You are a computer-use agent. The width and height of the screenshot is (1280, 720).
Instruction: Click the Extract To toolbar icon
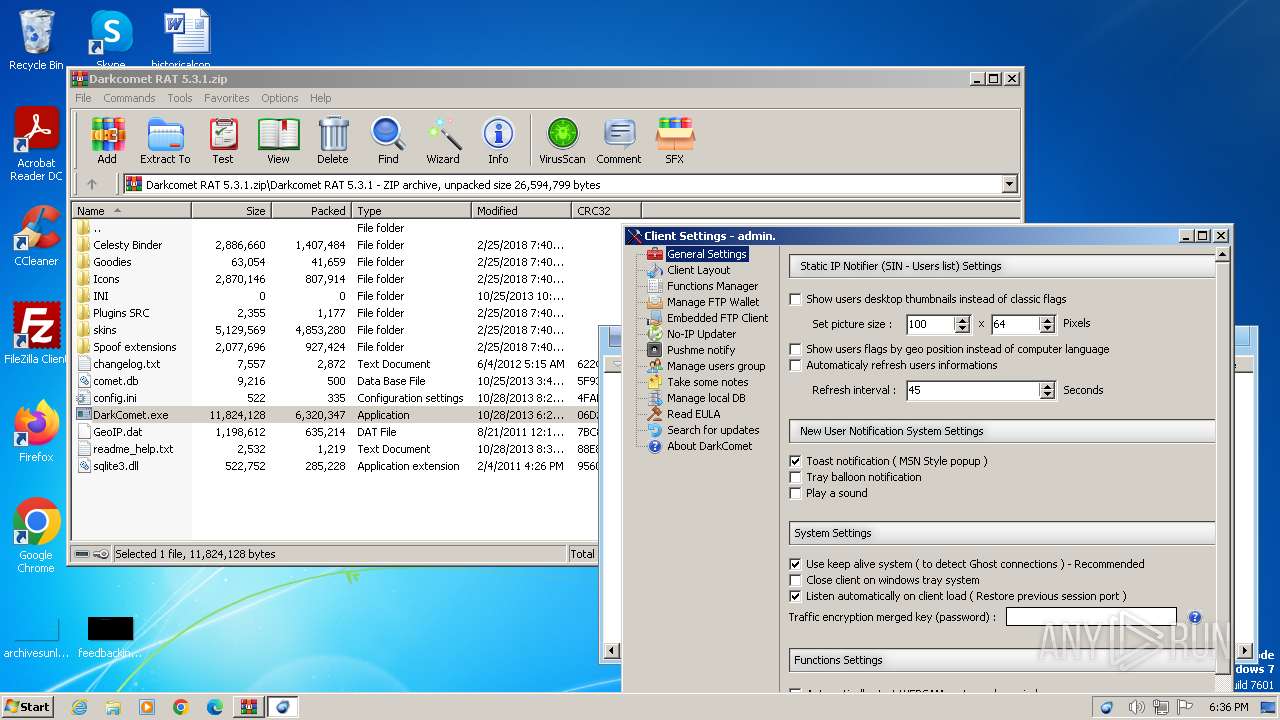click(x=165, y=140)
